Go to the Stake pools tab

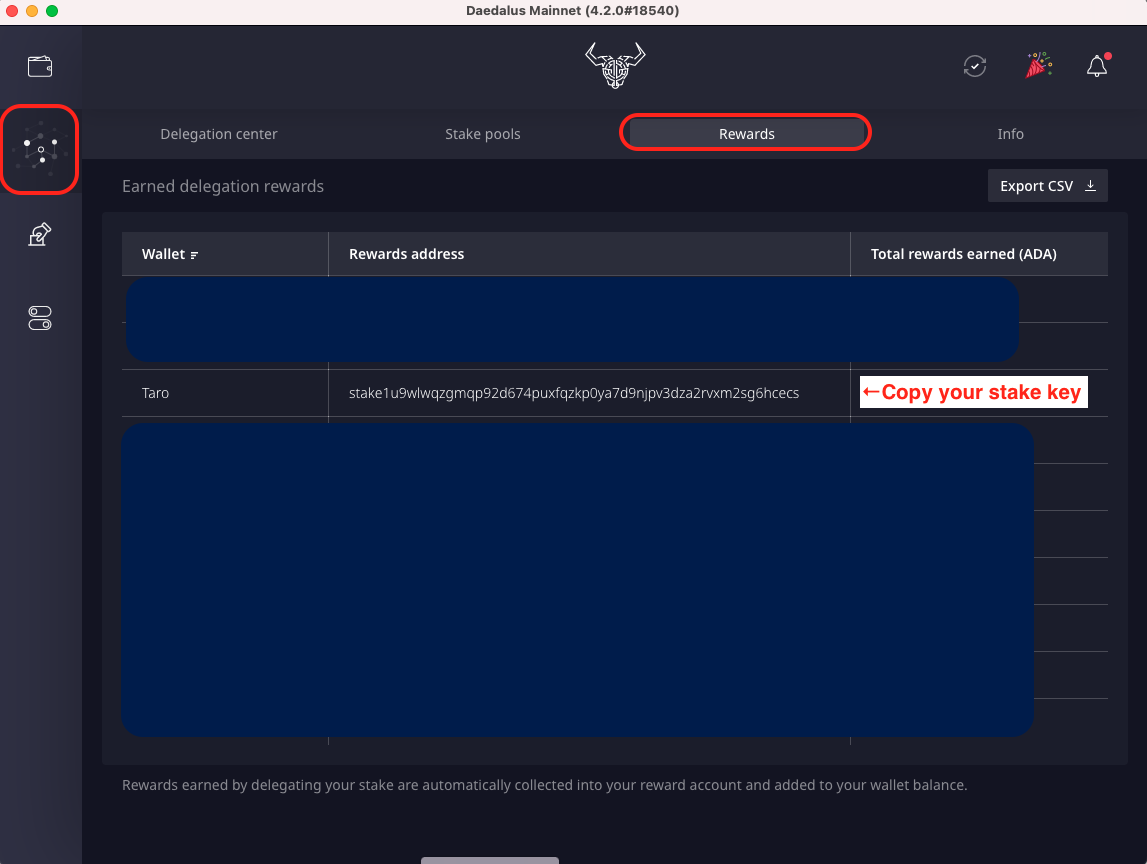(483, 134)
